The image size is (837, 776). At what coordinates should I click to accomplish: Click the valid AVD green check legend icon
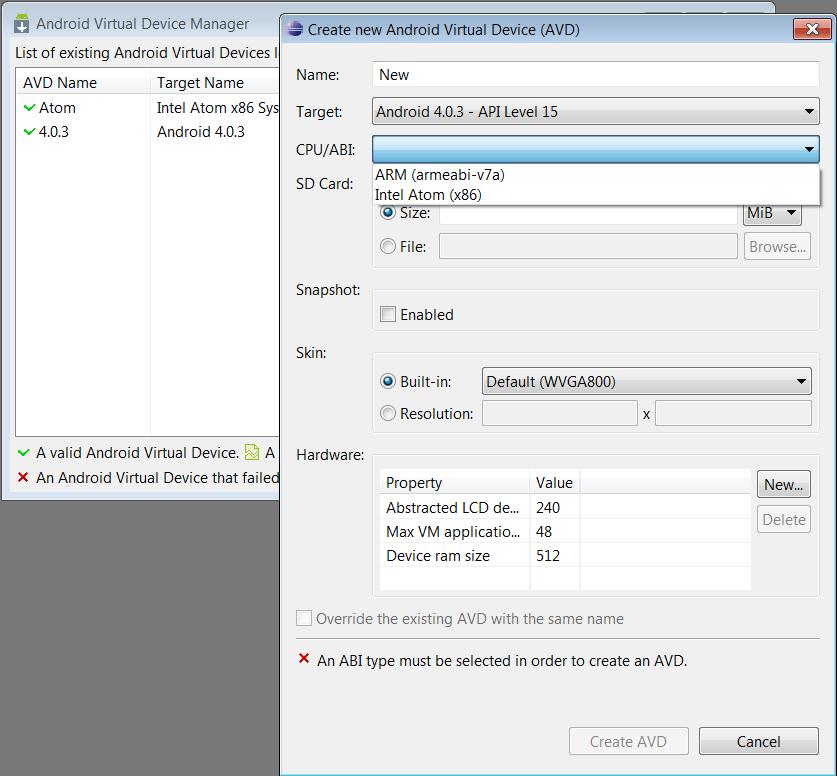point(24,453)
